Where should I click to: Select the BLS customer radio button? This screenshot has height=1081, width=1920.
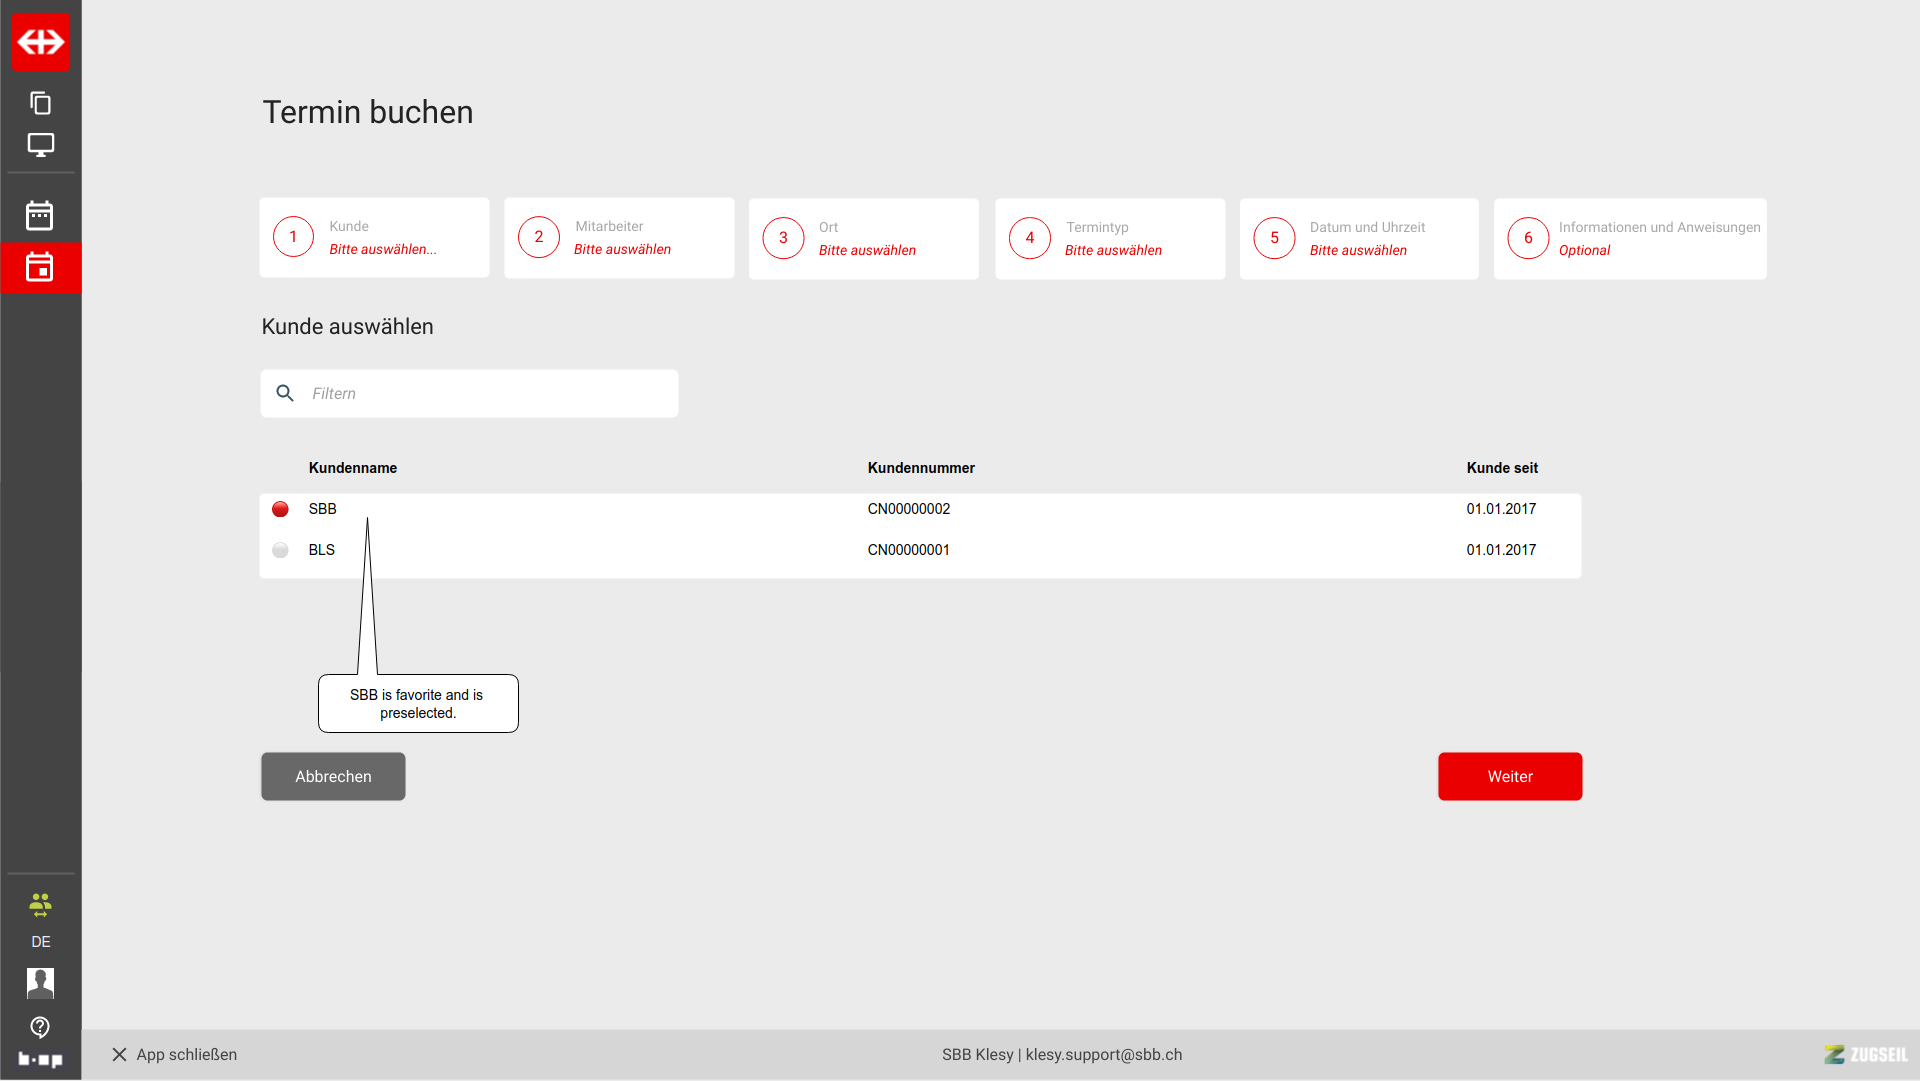pyautogui.click(x=281, y=551)
